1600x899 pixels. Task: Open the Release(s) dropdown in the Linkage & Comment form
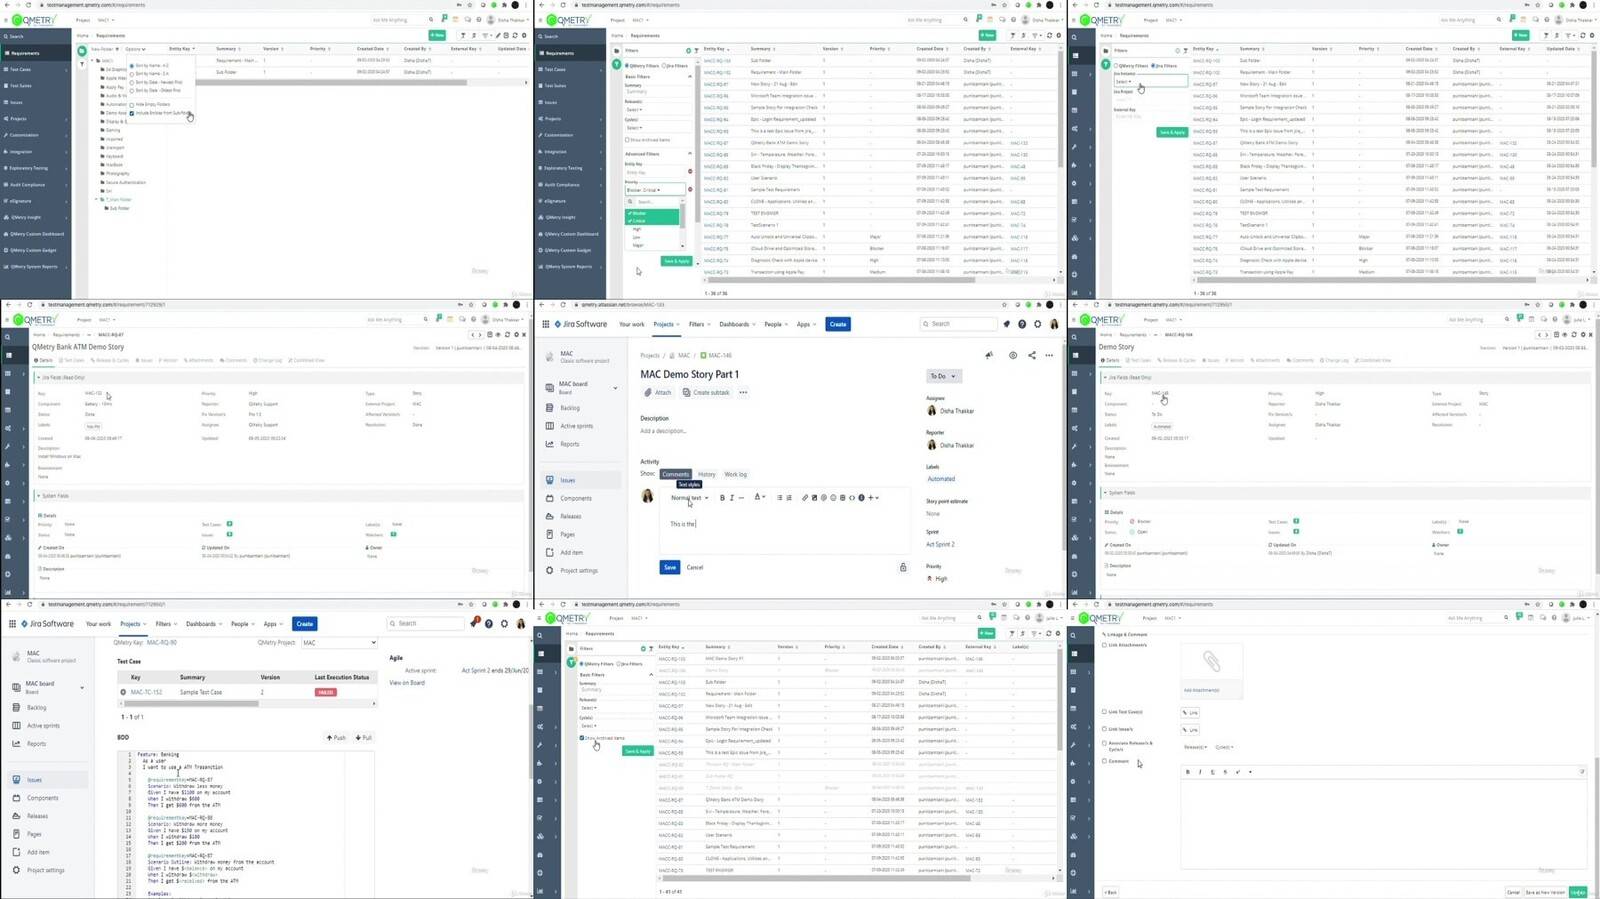1195,747
